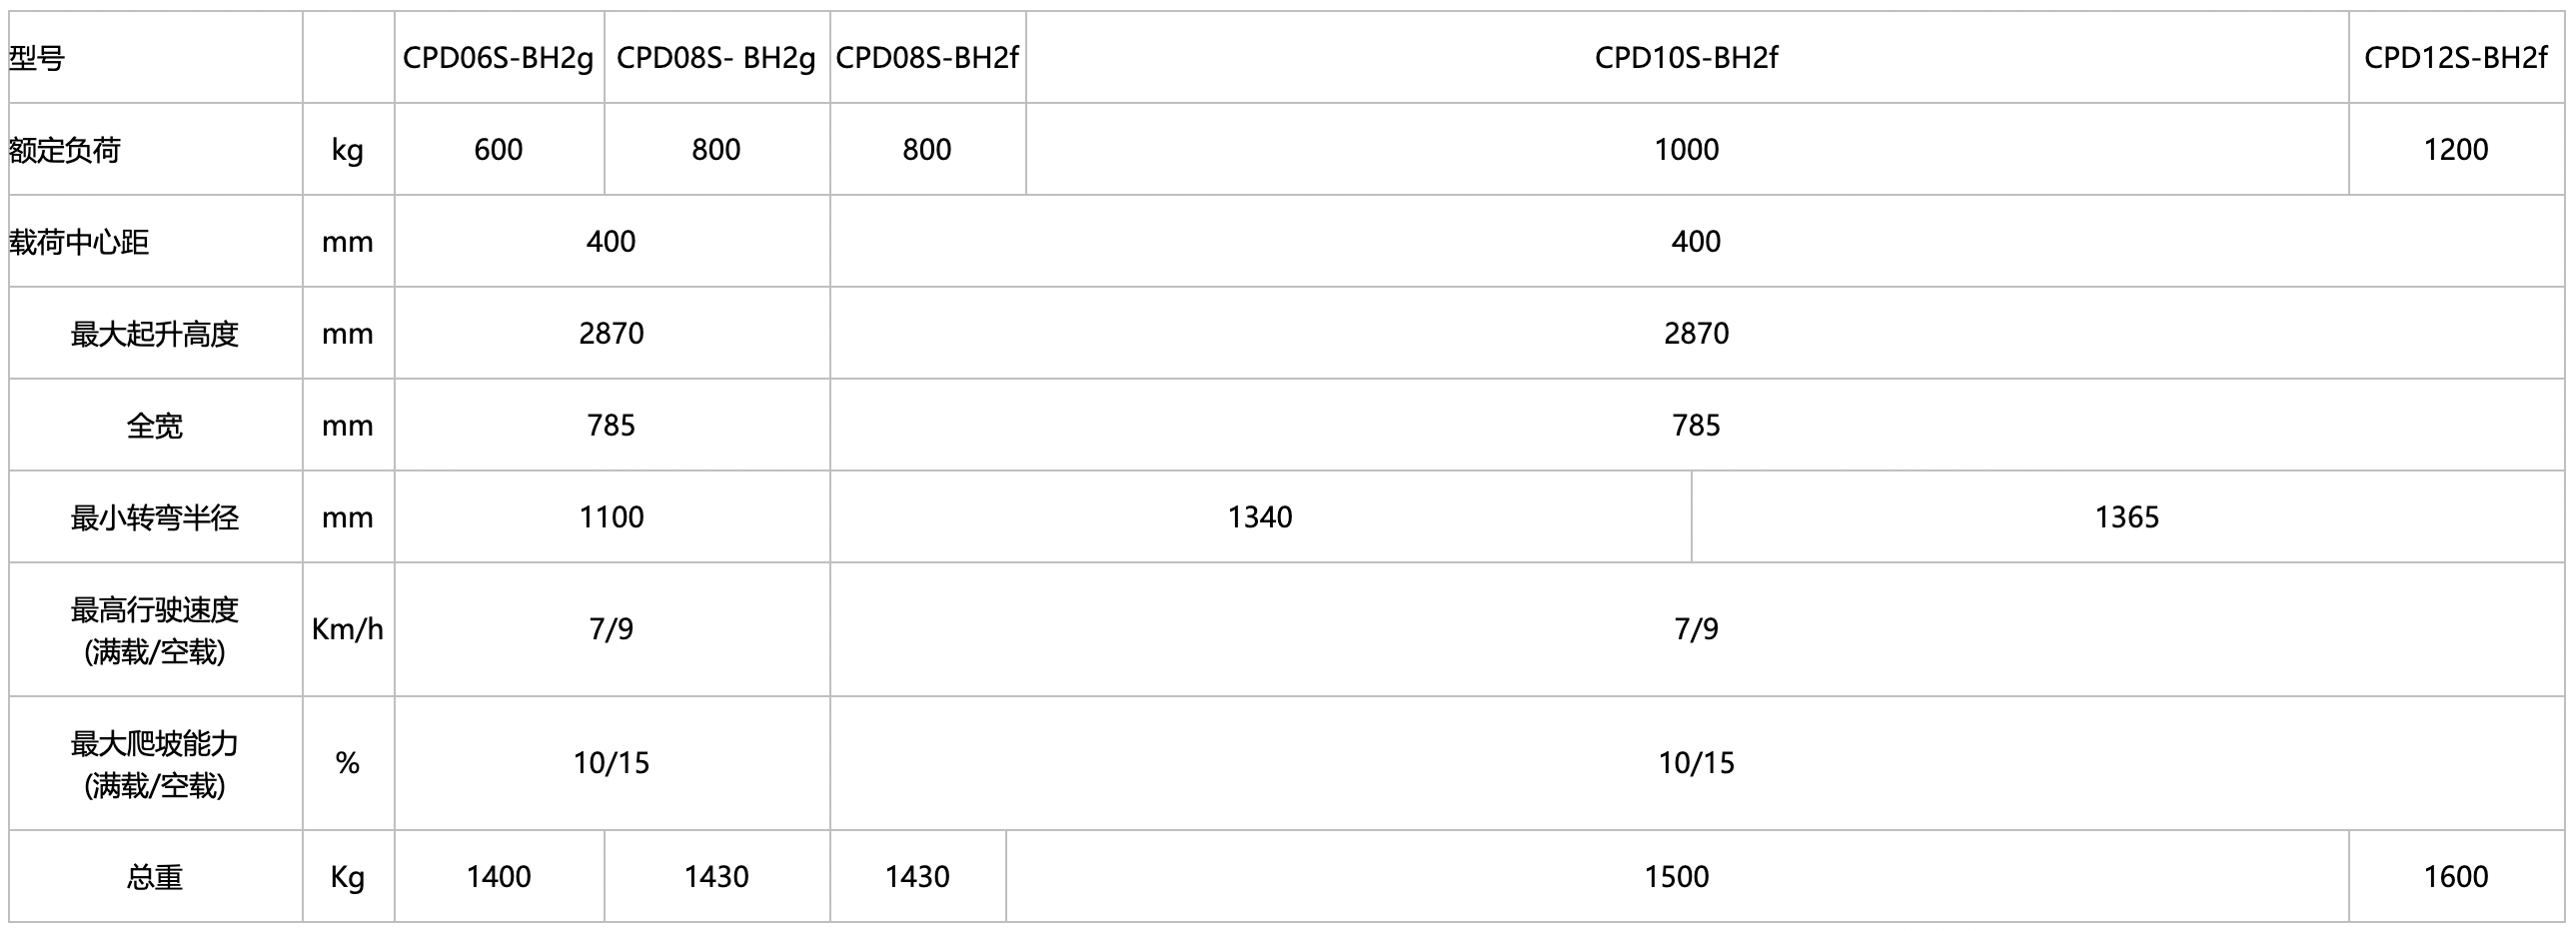The height and width of the screenshot is (931, 2576).
Task: Select the 1340 turning radius cell
Action: (1260, 517)
